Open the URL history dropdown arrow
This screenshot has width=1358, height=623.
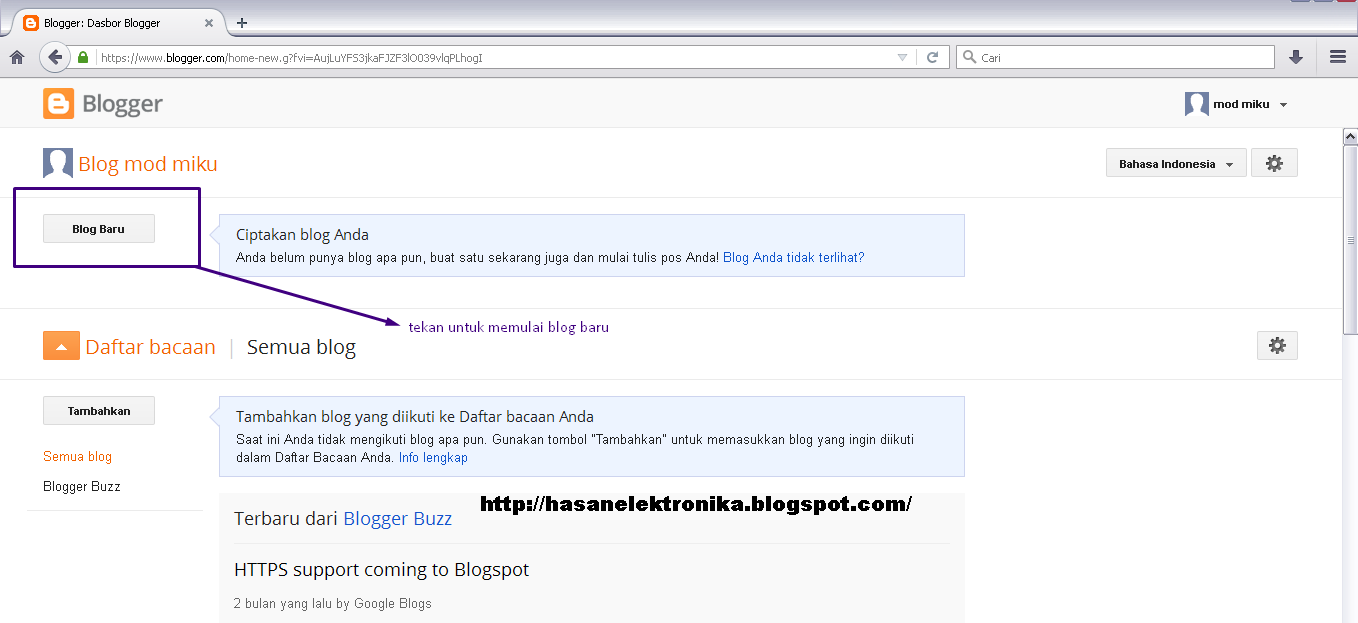pos(902,58)
